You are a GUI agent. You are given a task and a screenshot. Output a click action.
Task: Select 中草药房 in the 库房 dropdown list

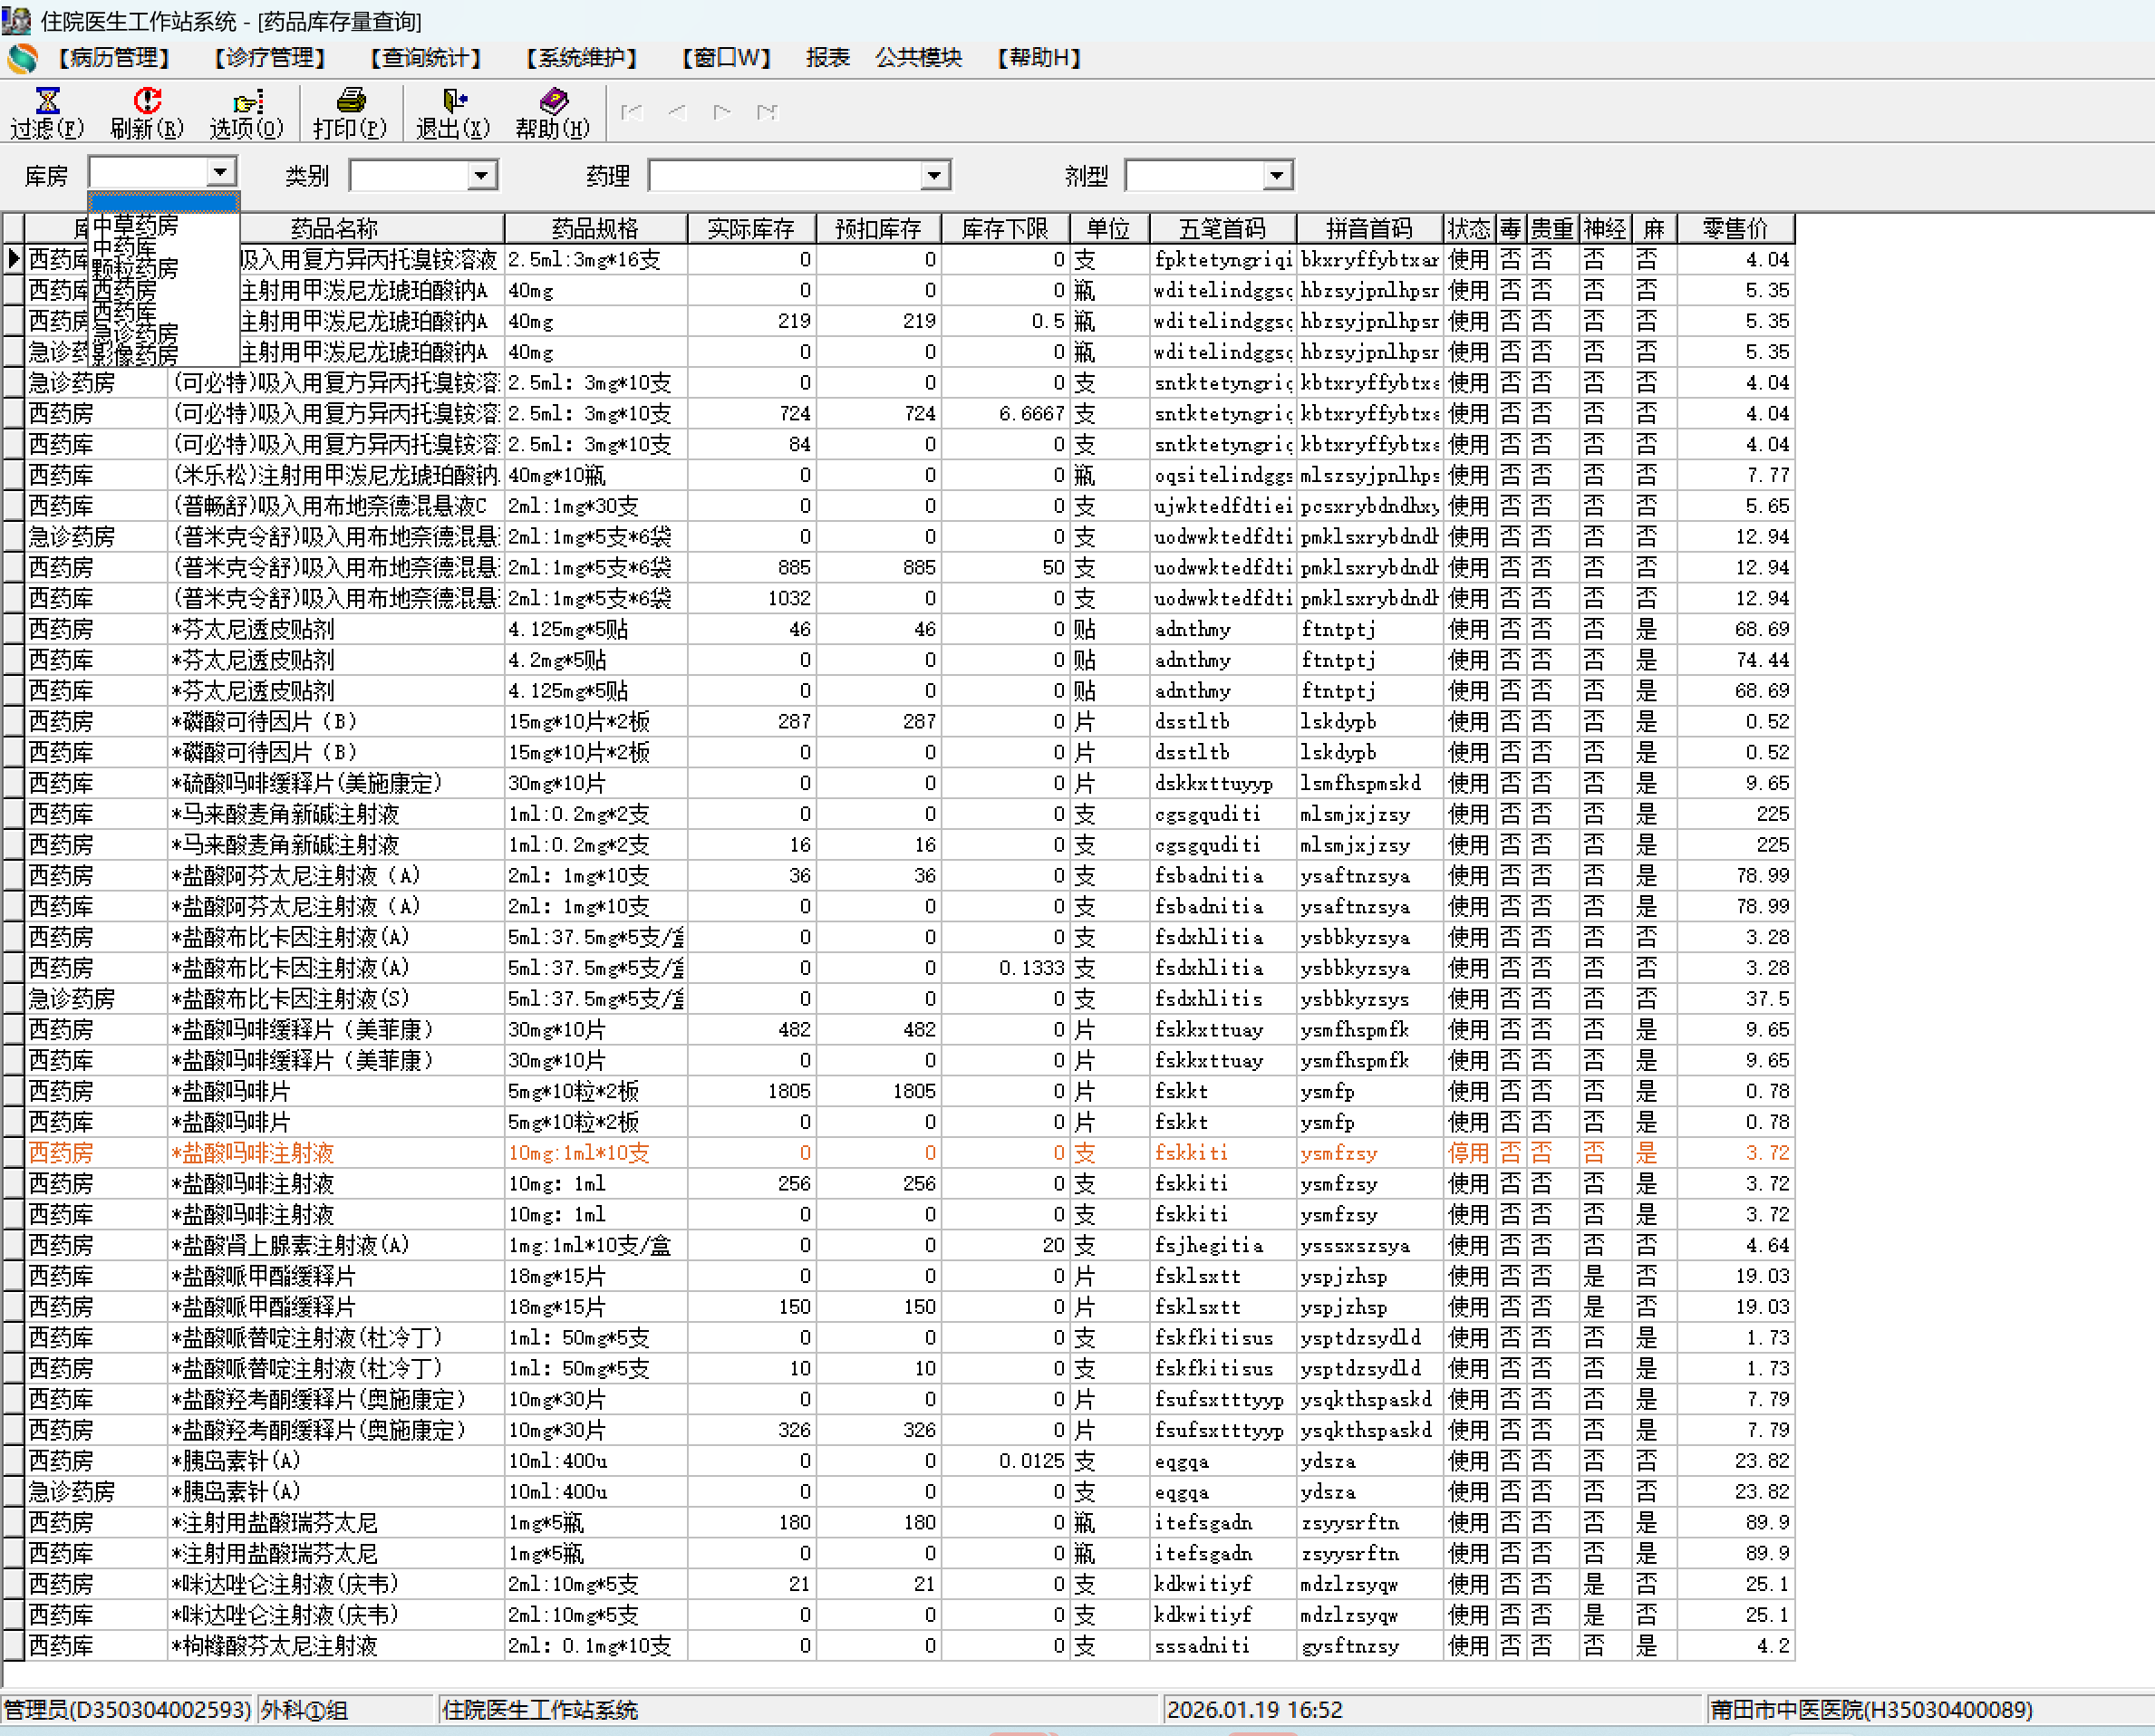click(135, 226)
